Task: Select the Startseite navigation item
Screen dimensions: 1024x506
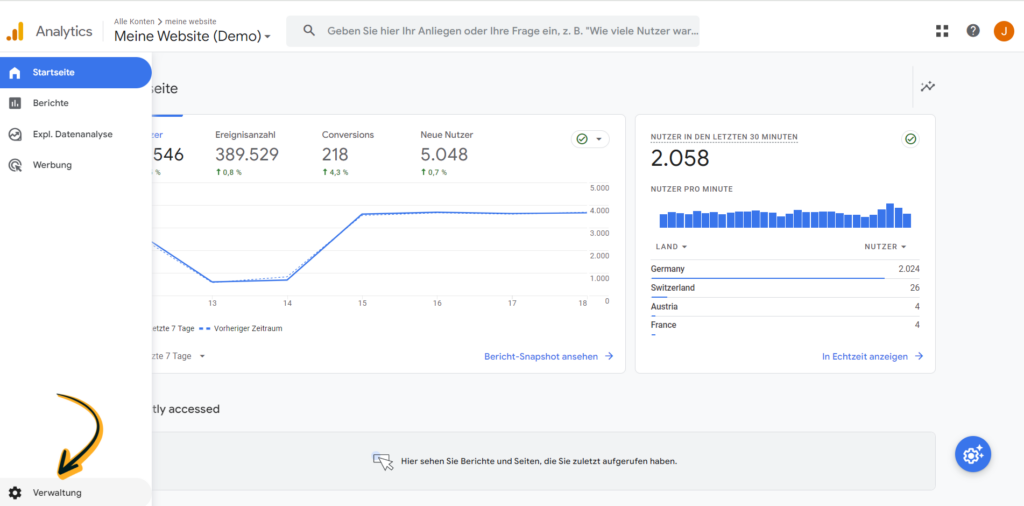Action: 53,72
